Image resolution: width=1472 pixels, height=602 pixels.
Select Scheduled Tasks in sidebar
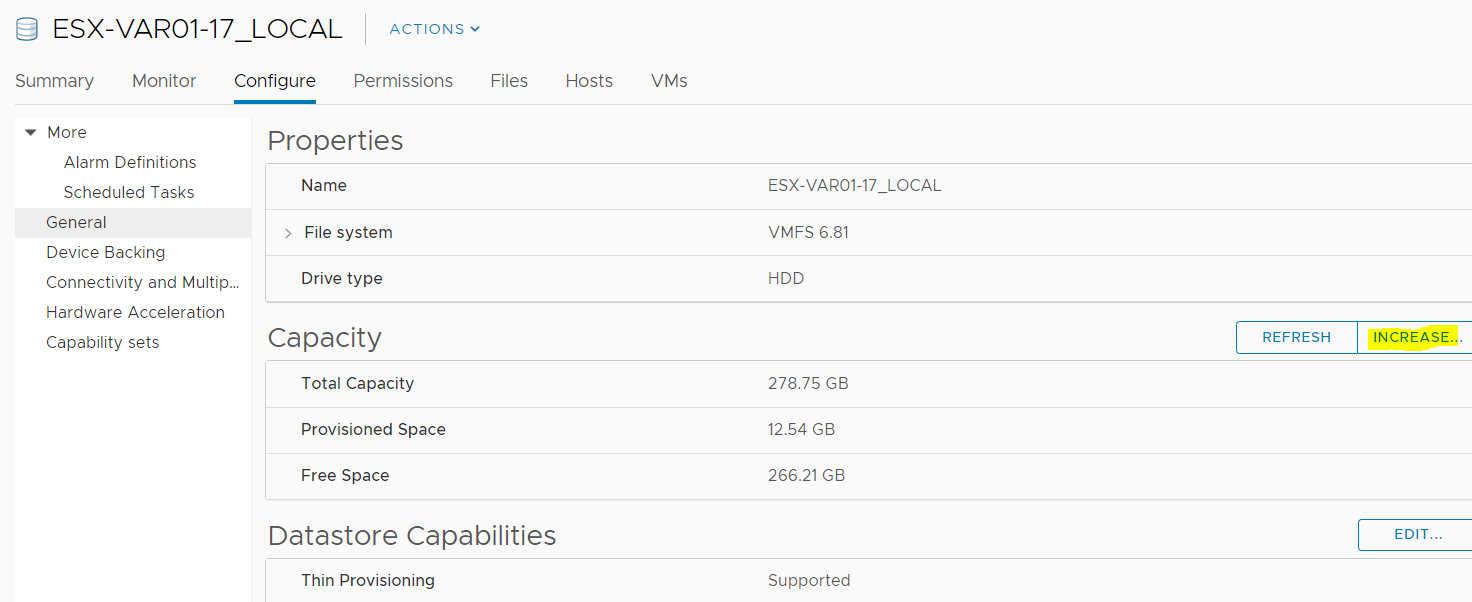(130, 192)
